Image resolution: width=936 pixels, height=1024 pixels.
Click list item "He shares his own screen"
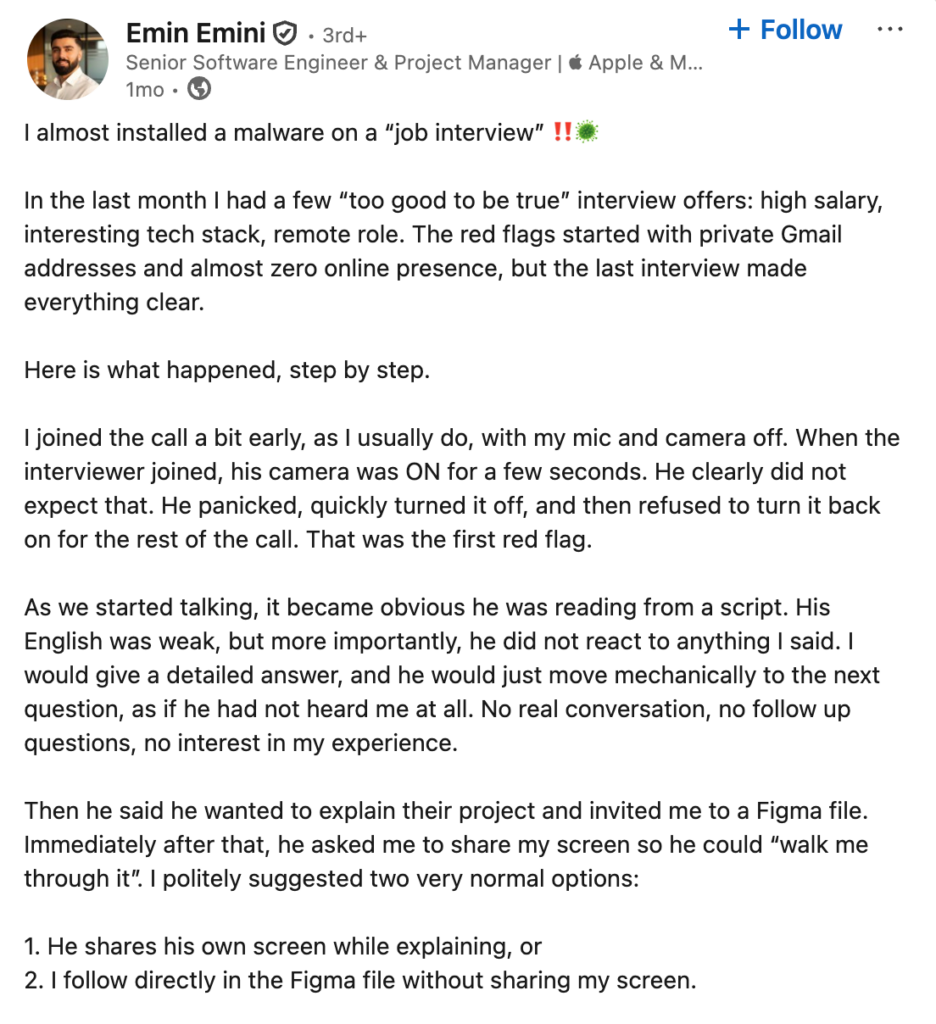point(283,946)
